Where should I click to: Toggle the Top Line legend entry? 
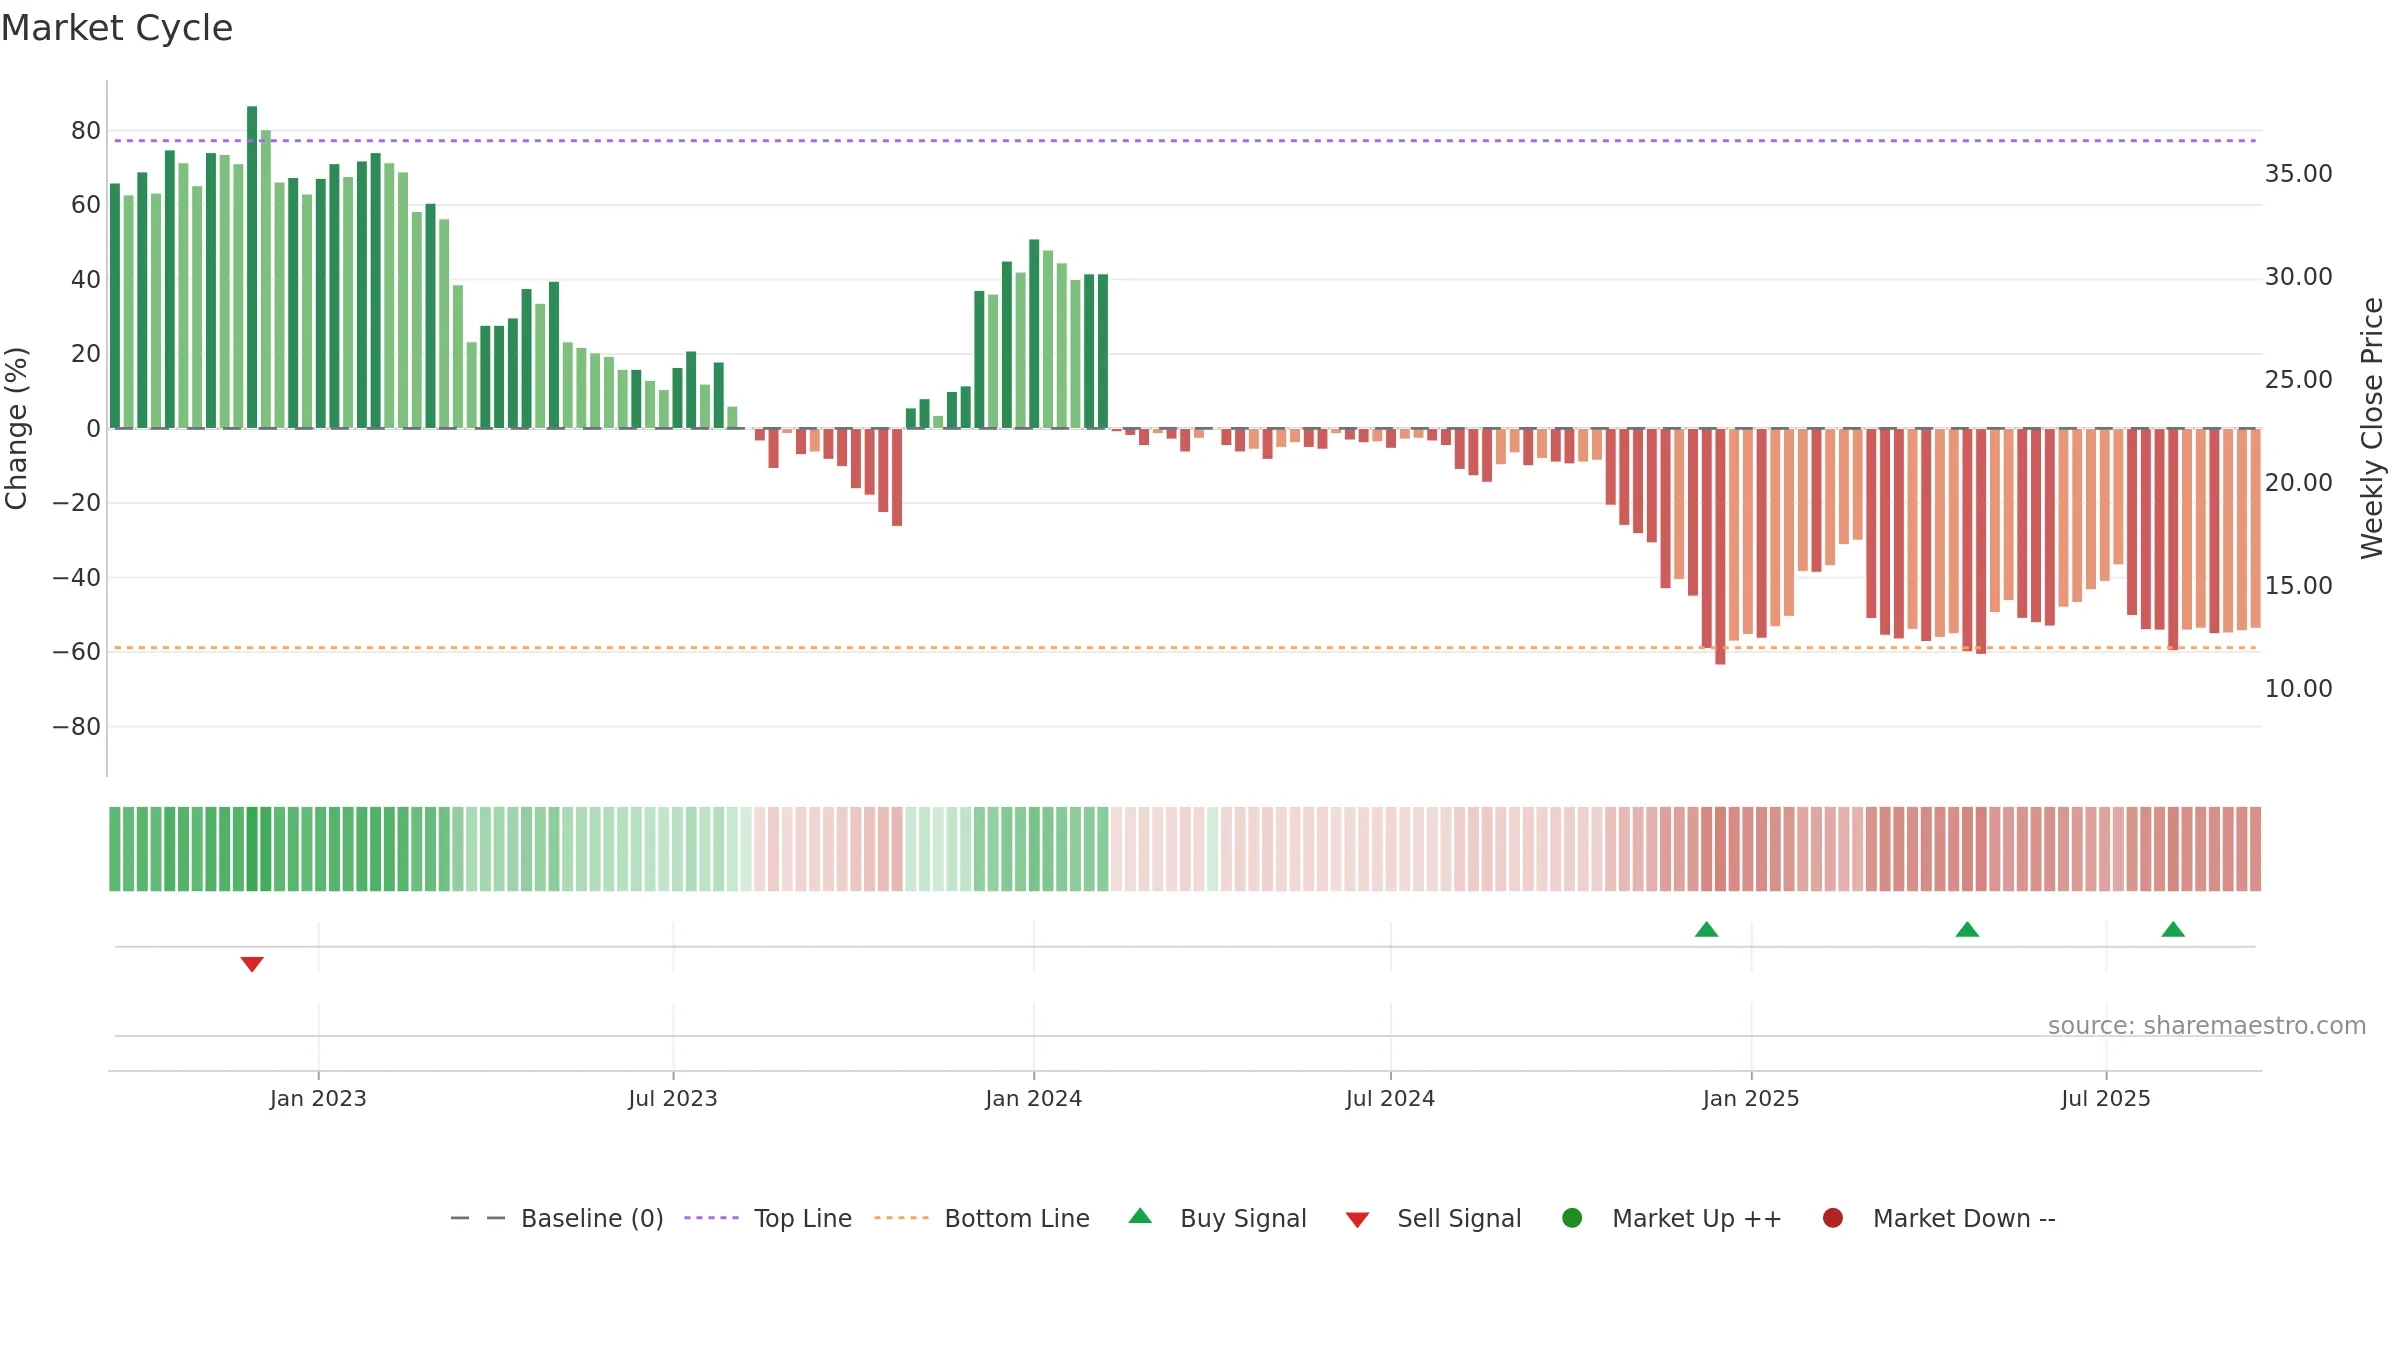(x=768, y=1218)
